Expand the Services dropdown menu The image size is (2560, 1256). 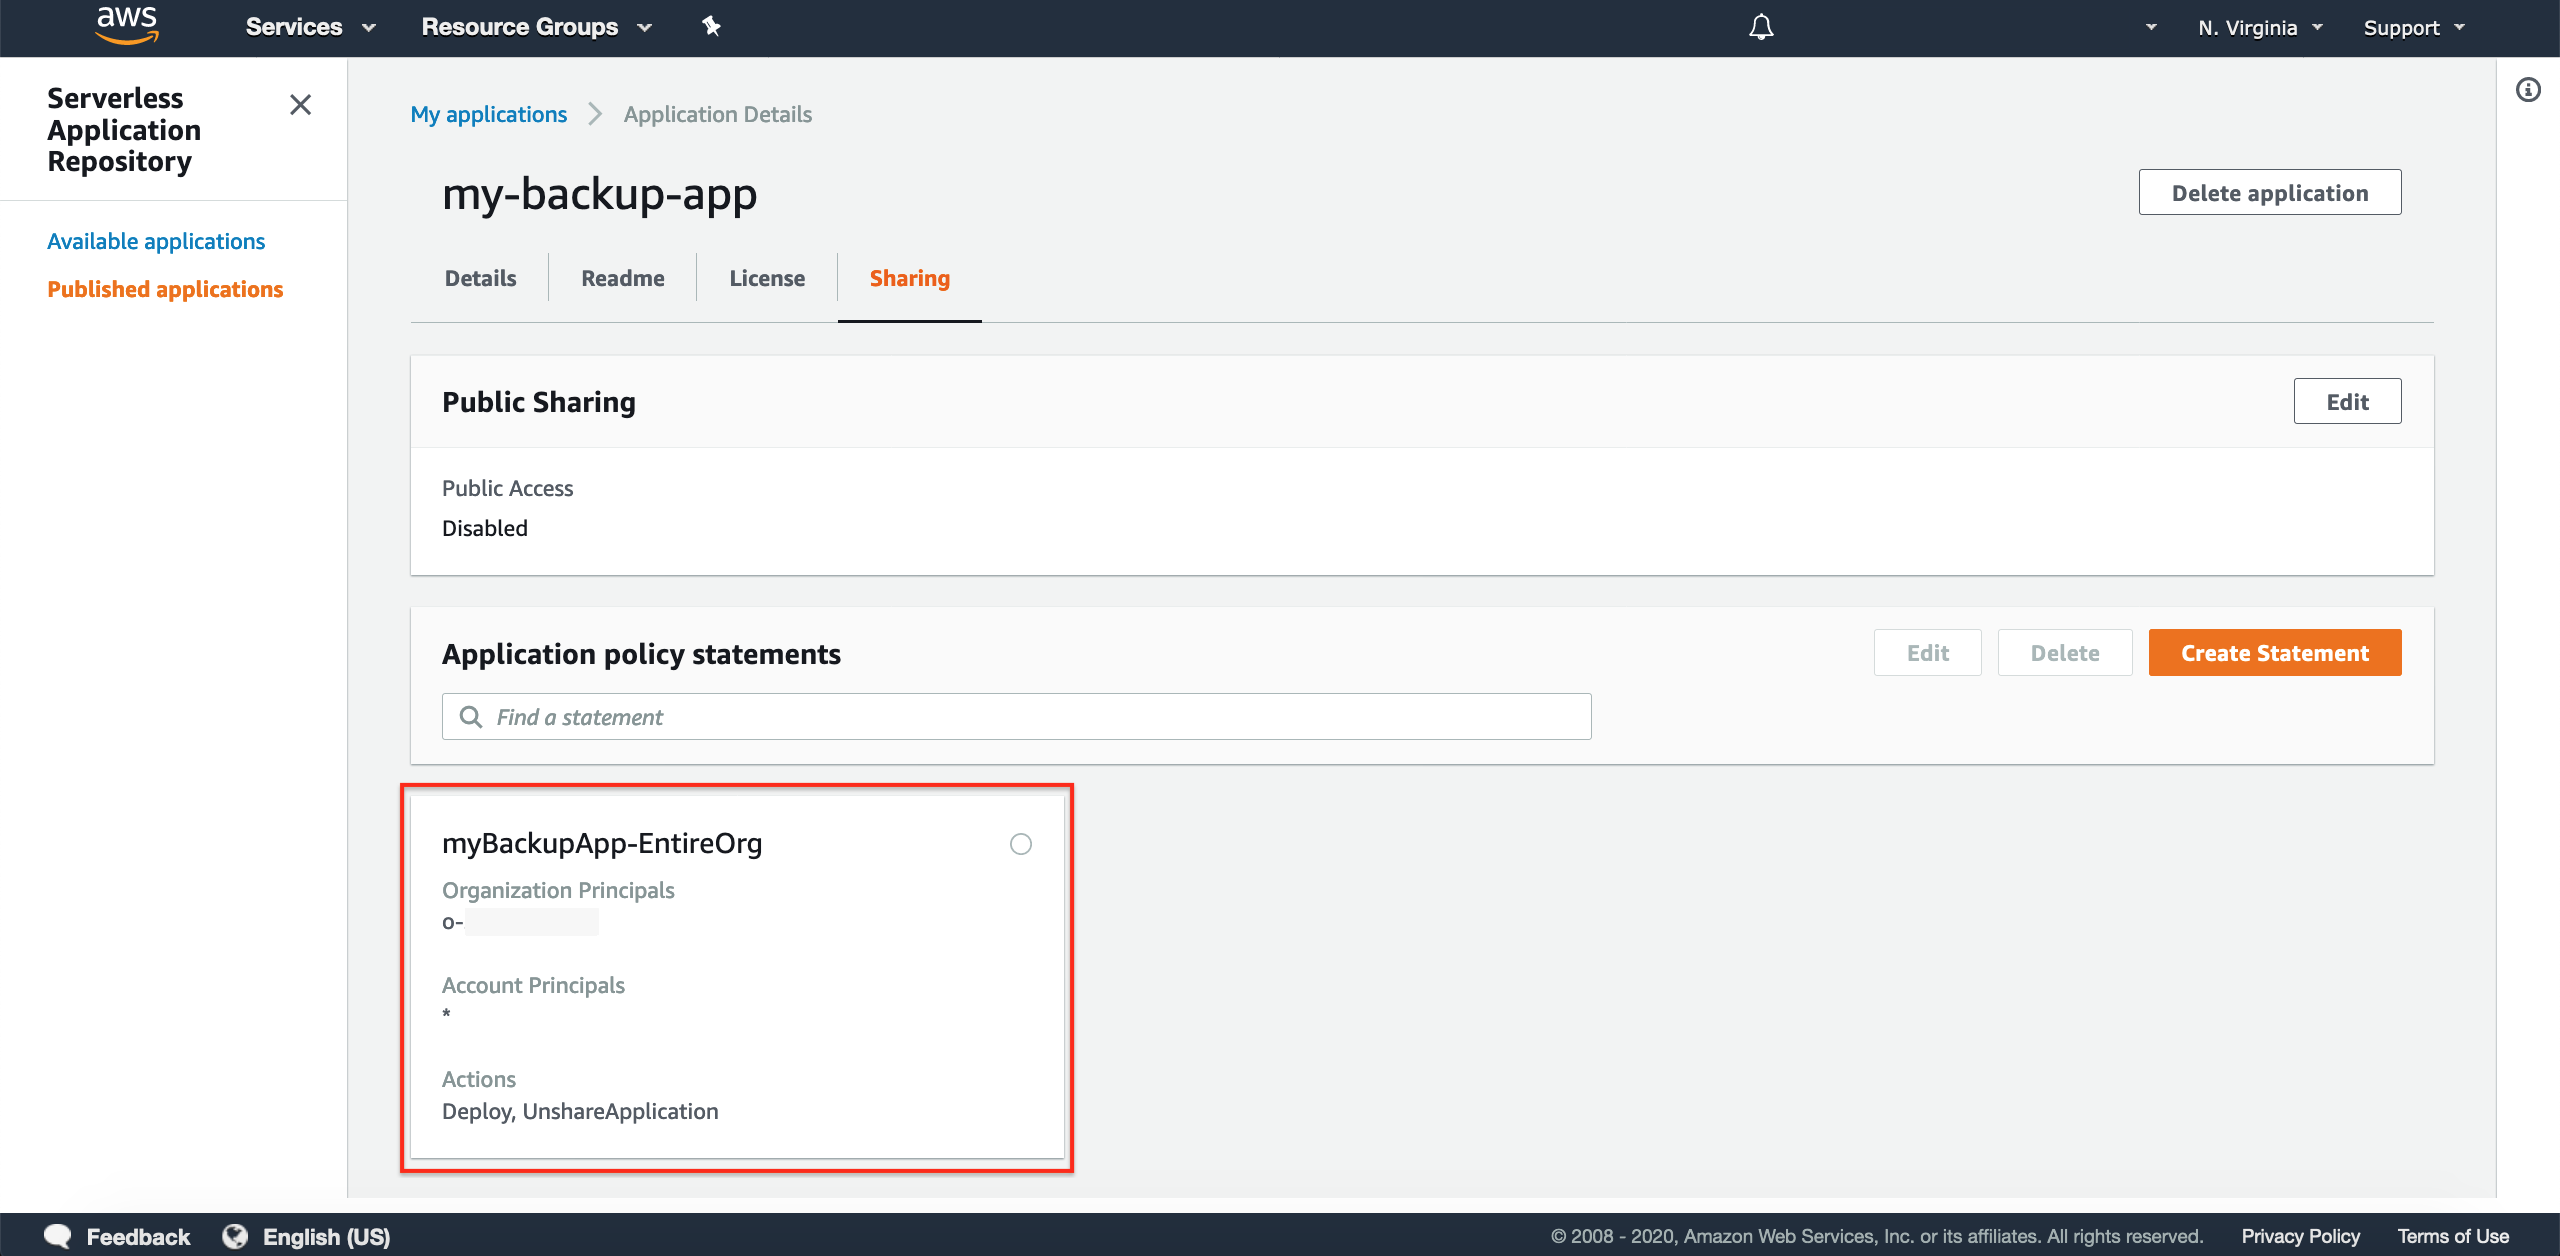click(x=310, y=27)
